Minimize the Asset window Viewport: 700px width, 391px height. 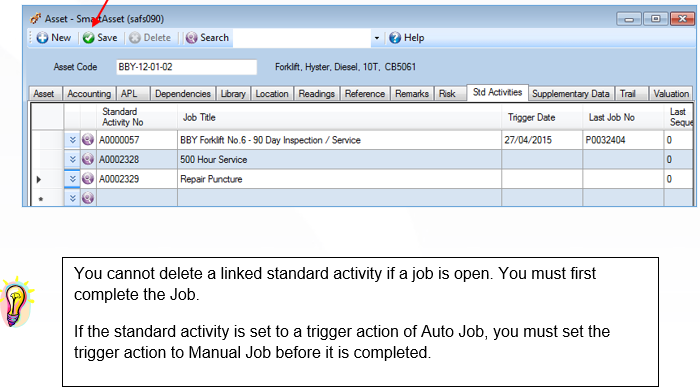point(629,19)
